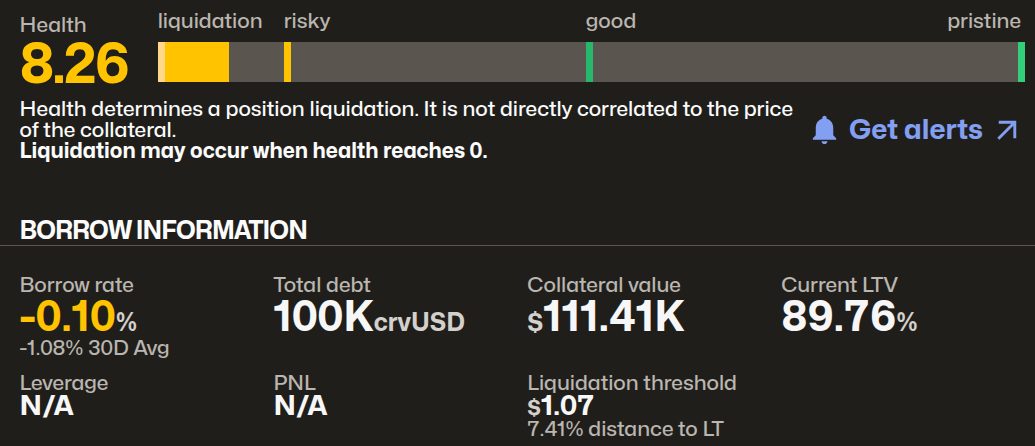Click the Collateral value $111.41K
The image size is (1035, 446).
coord(606,318)
